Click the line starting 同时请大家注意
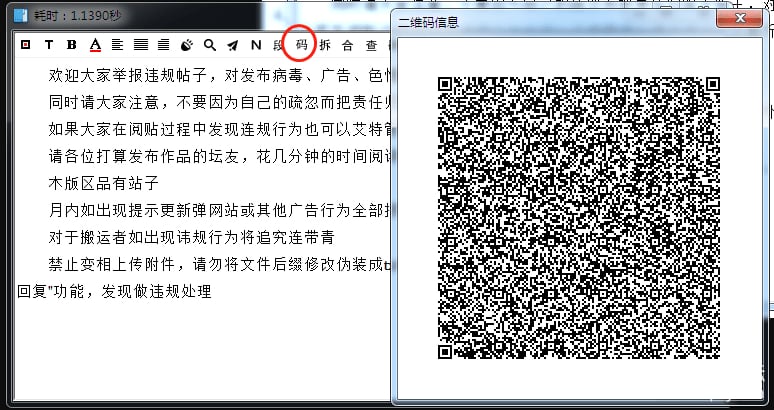 click(x=220, y=103)
